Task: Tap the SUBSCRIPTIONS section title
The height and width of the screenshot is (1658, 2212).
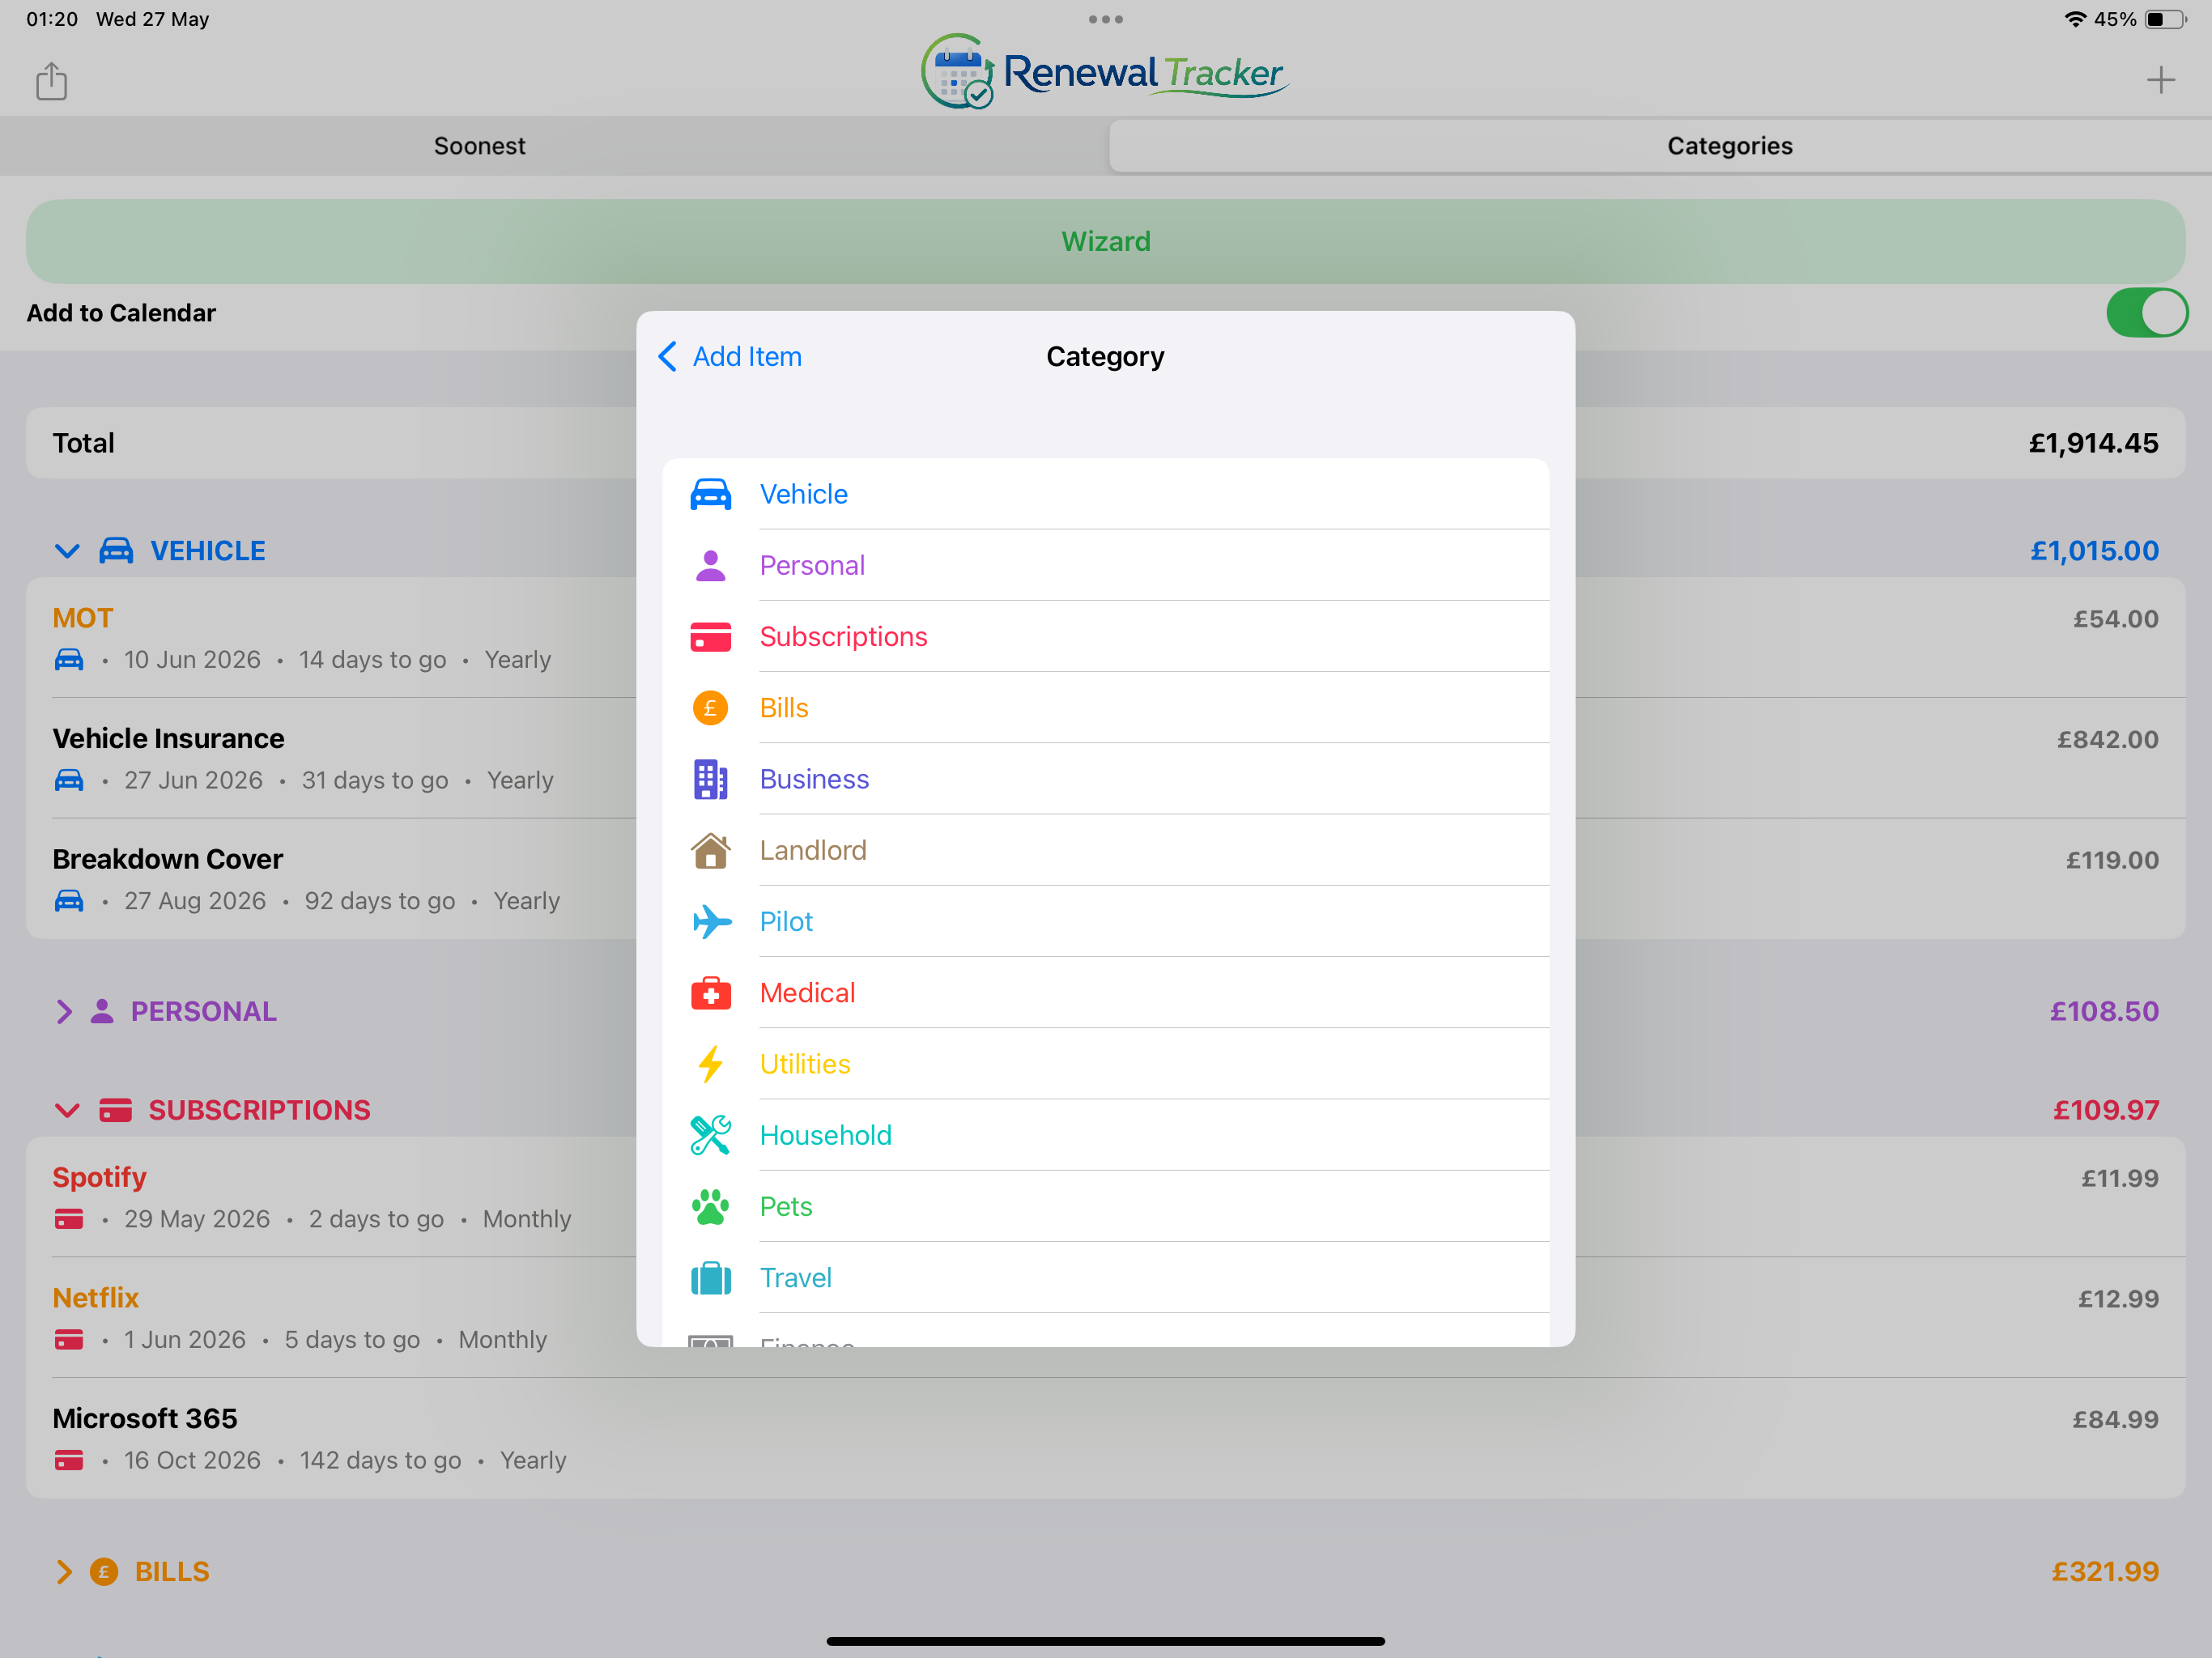Action: [x=260, y=1110]
